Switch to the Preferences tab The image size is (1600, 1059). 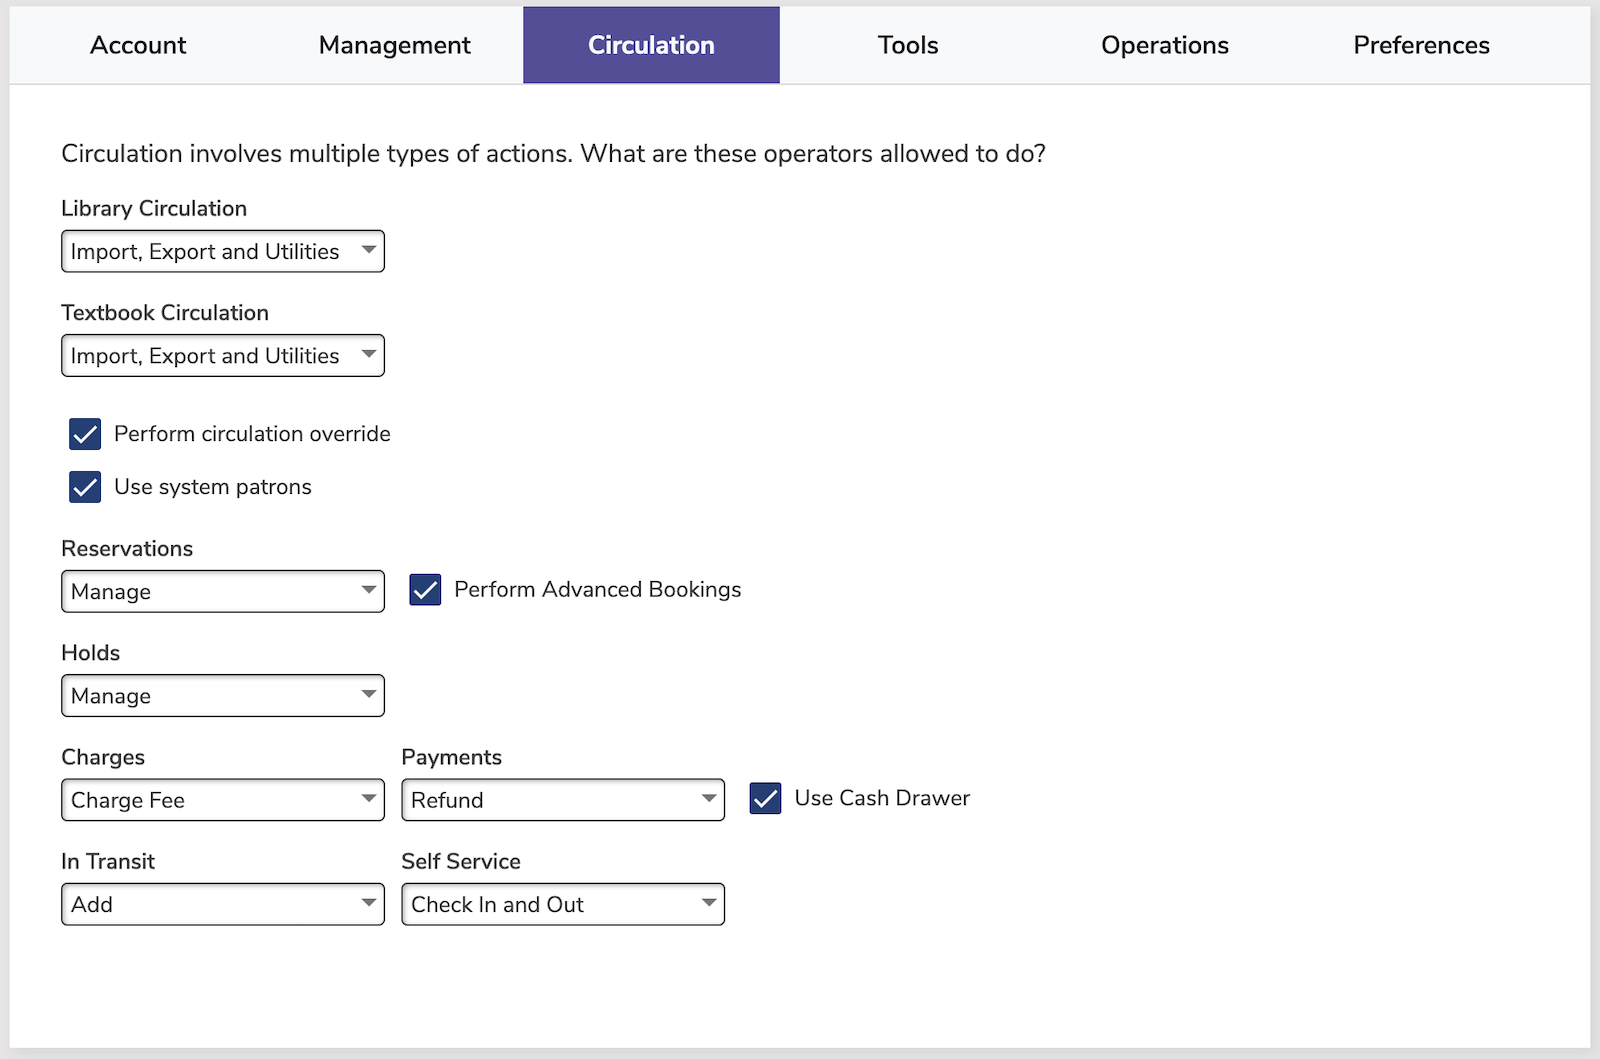pos(1421,45)
